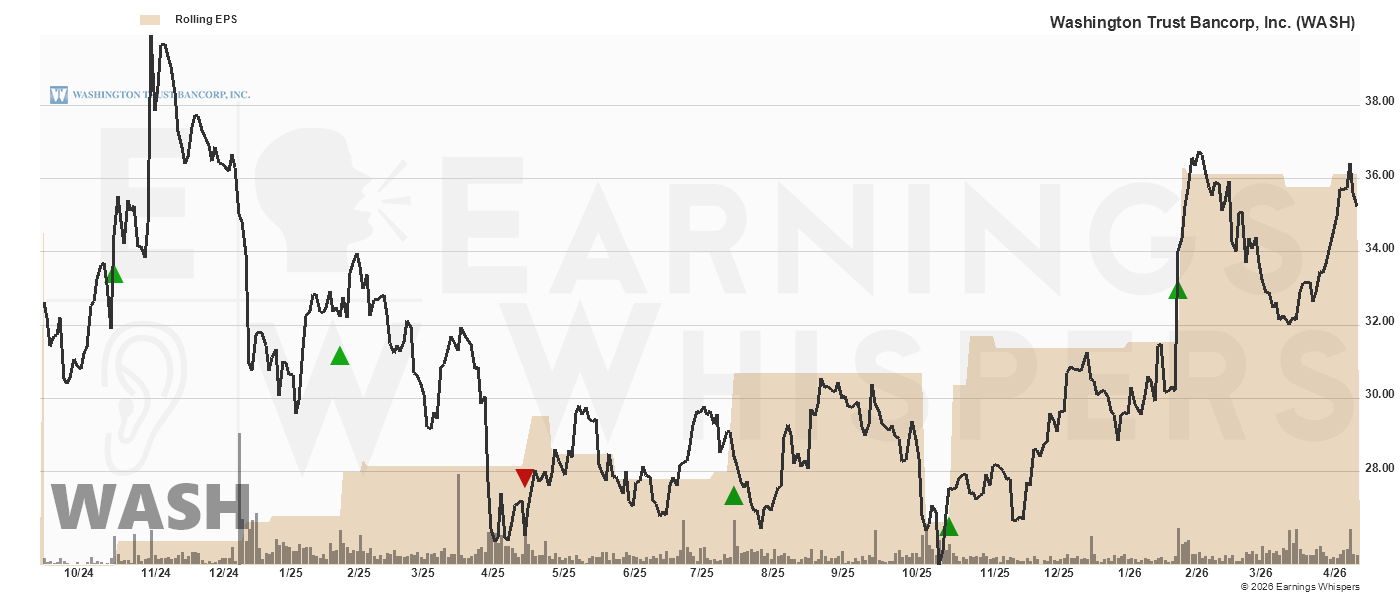Click the 2/25 date axis label
1400x600 pixels.
coord(359,573)
